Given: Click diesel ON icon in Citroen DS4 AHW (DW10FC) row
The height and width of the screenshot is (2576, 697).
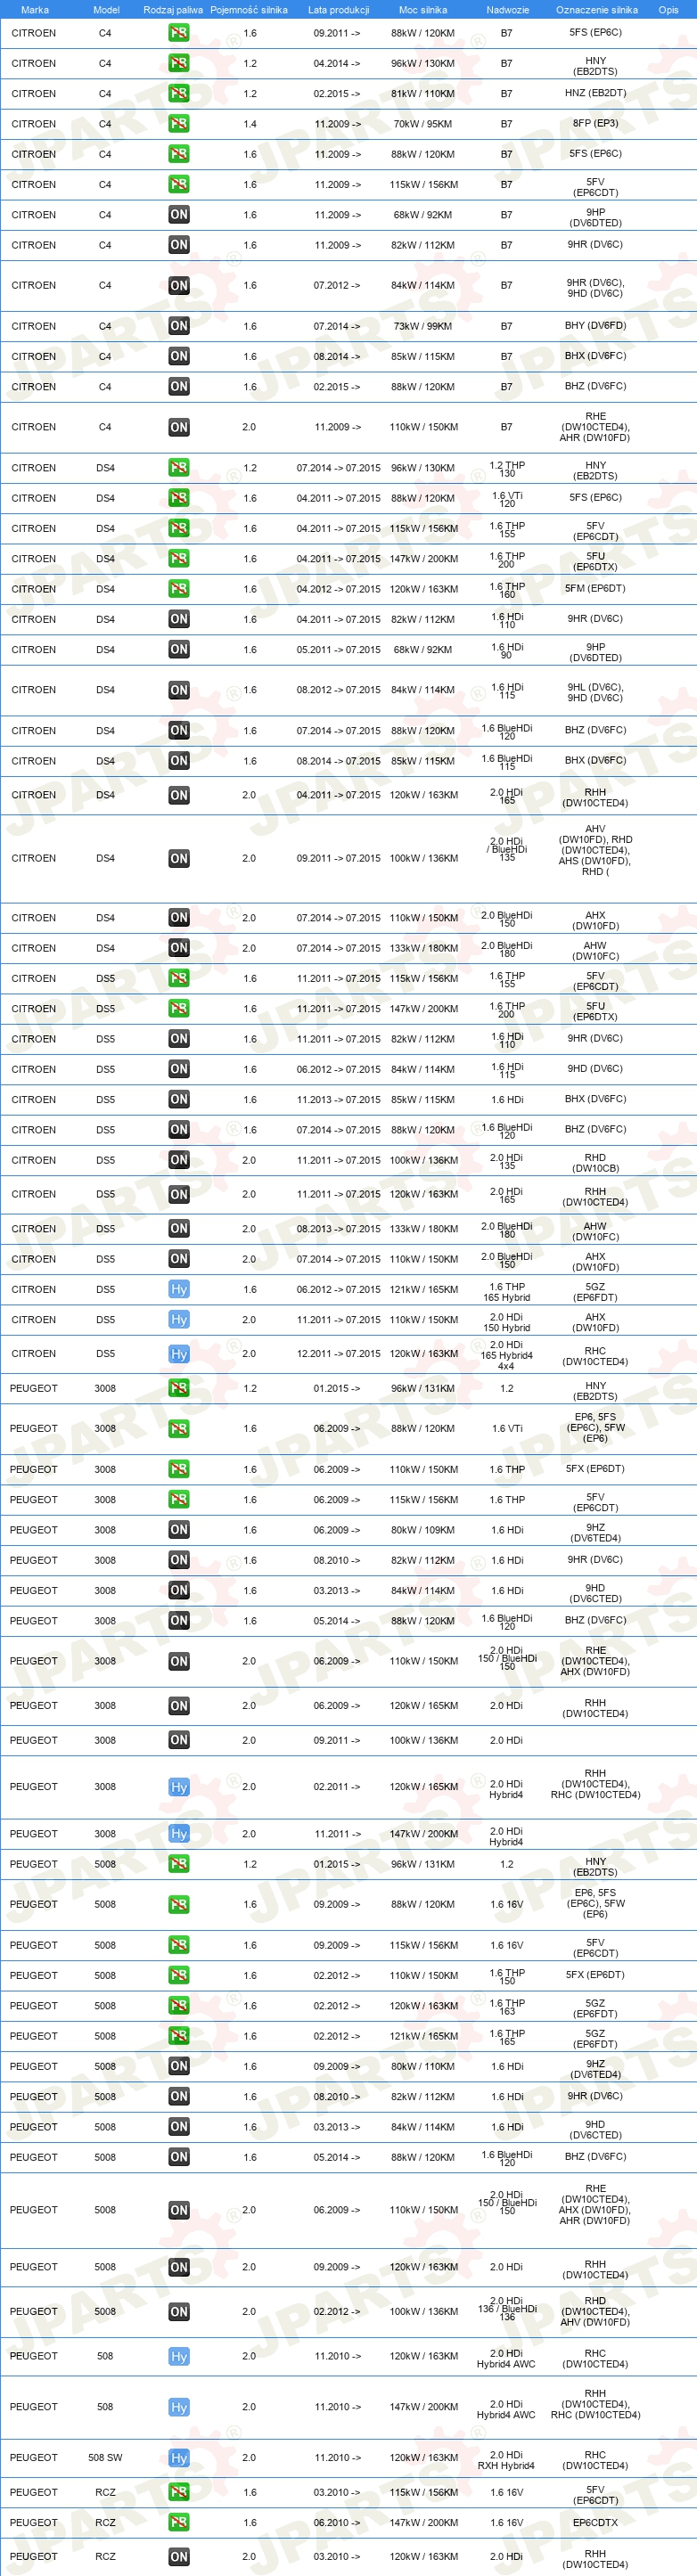Looking at the screenshot, I should tap(179, 948).
